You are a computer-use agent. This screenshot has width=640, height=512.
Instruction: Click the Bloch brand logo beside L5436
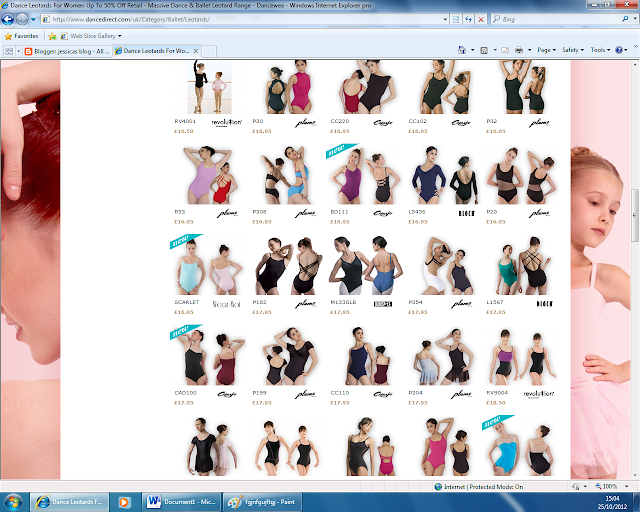tap(467, 213)
